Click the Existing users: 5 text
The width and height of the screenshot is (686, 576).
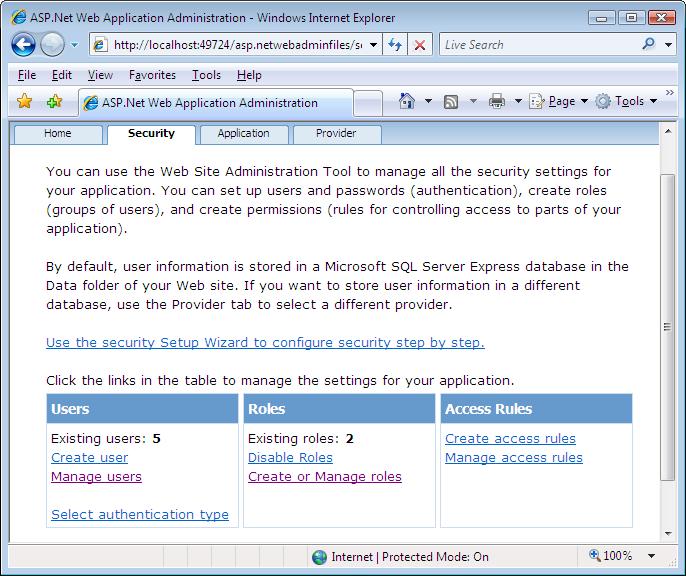click(x=106, y=438)
